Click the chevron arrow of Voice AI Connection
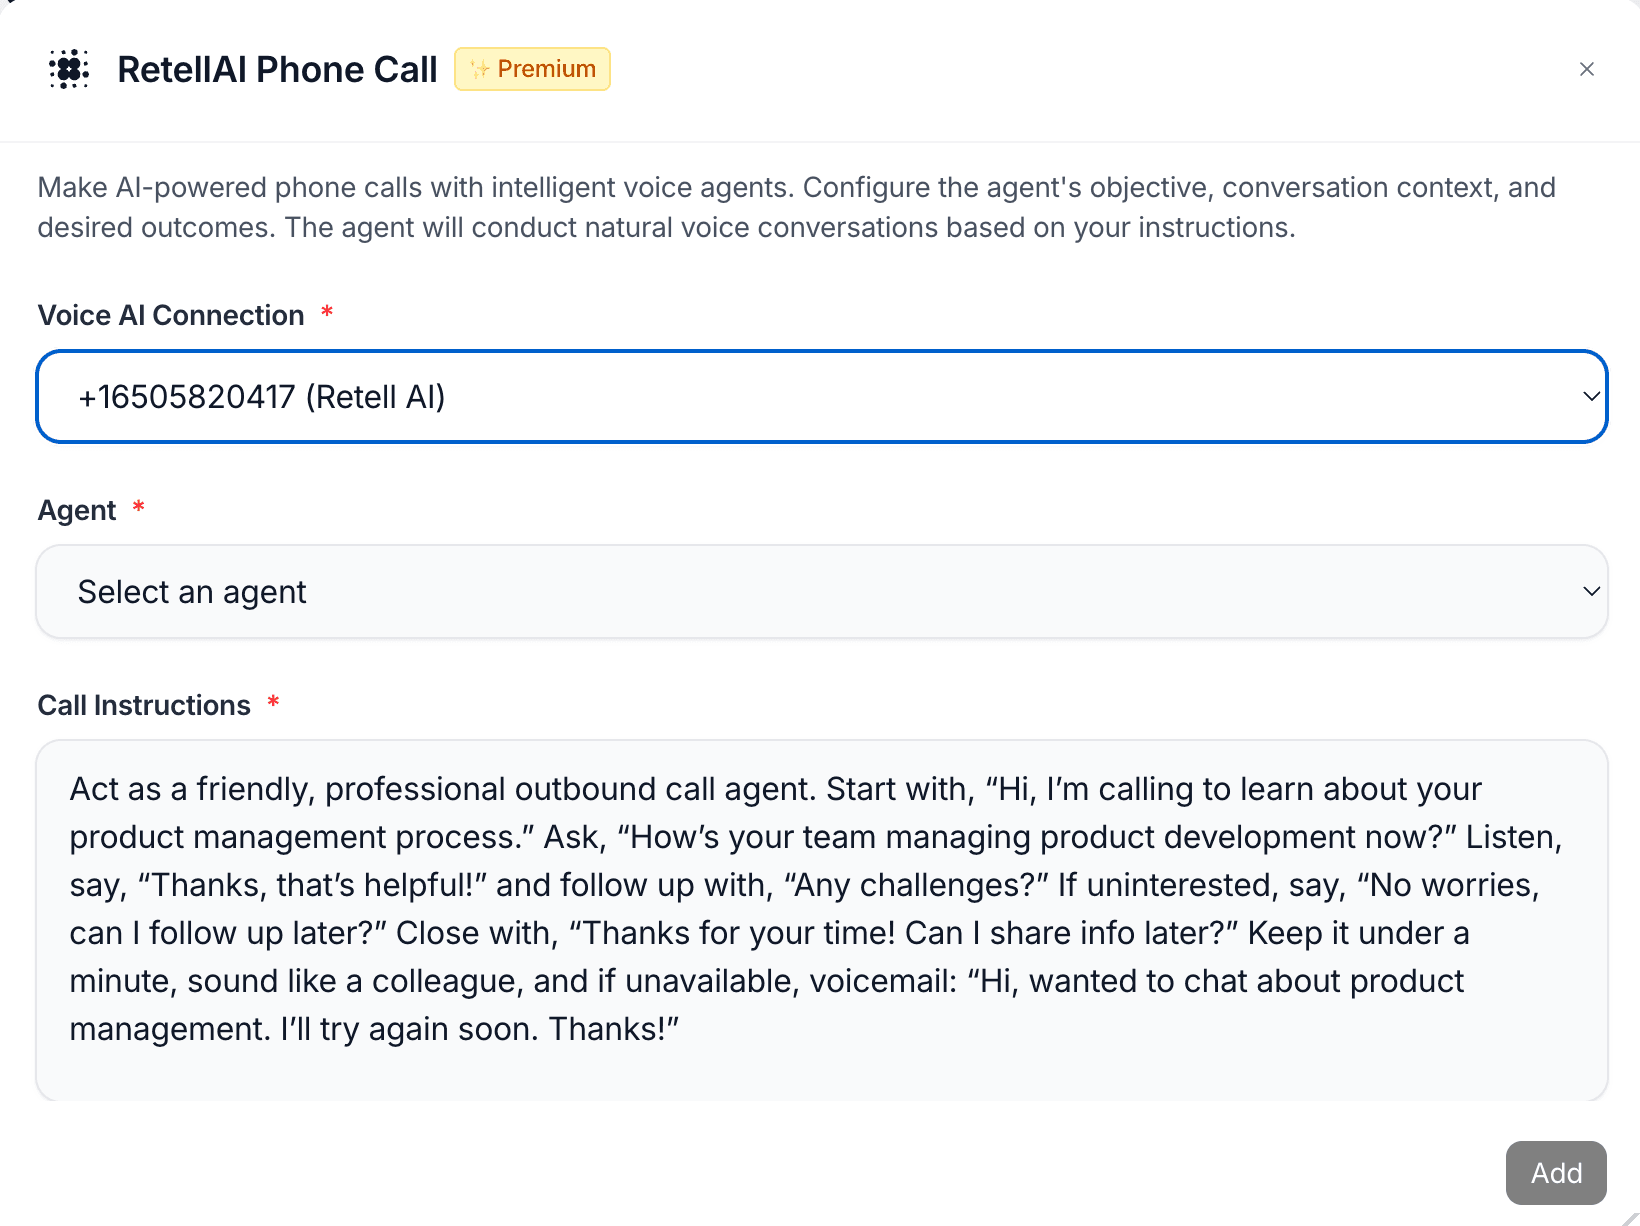 pyautogui.click(x=1591, y=397)
